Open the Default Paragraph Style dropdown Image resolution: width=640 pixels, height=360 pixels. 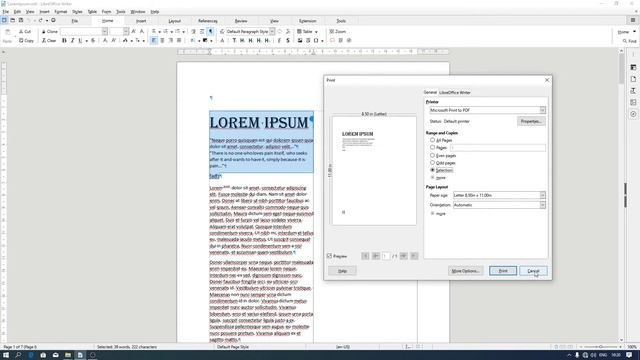272,31
